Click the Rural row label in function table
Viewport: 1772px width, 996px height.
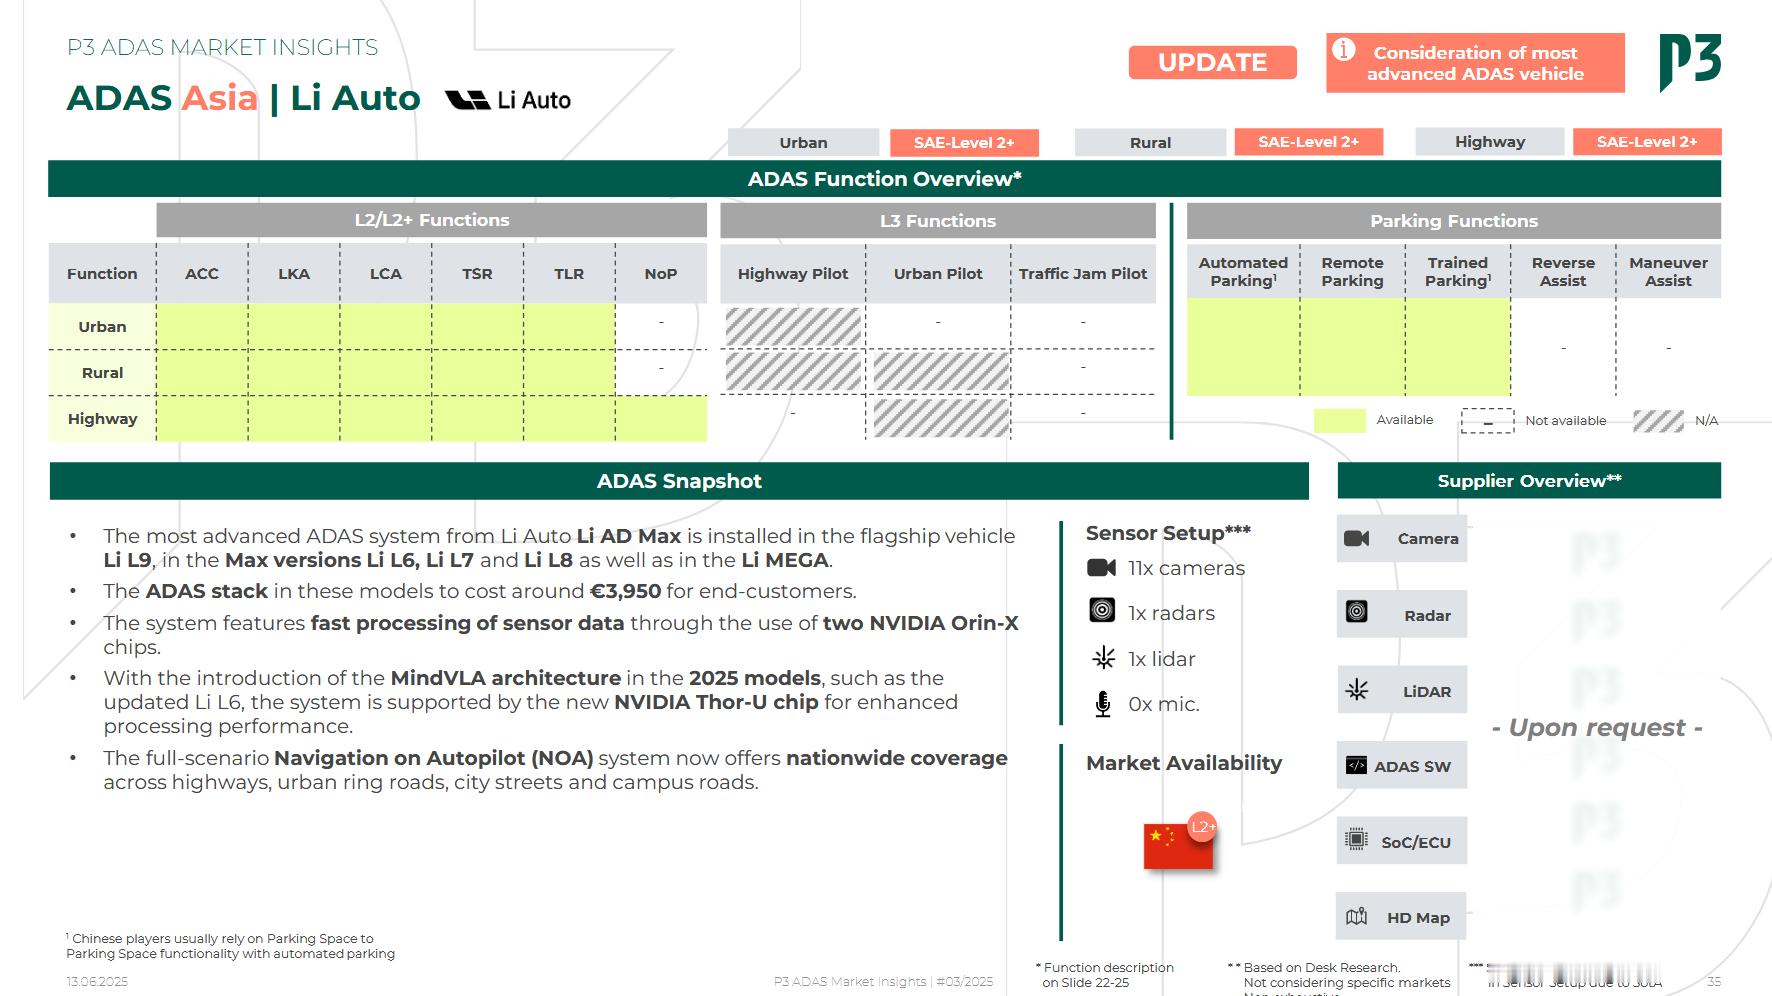102,372
